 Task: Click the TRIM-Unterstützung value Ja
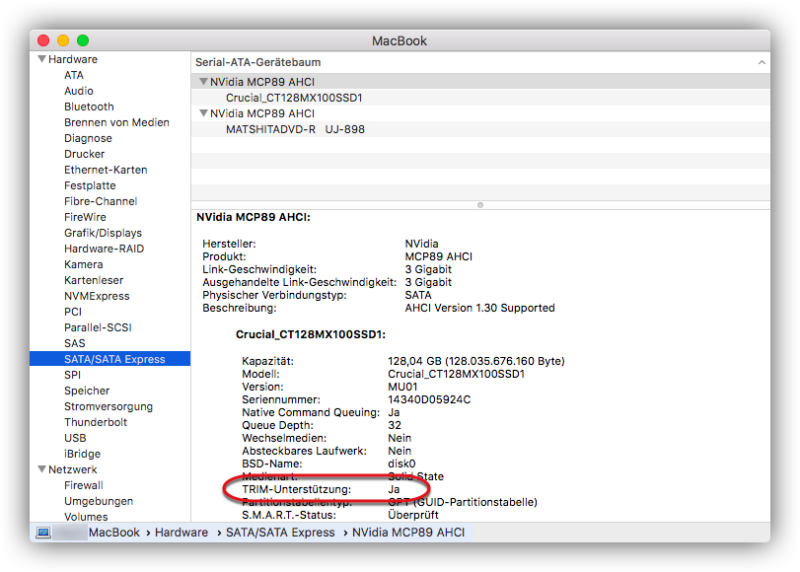click(393, 489)
